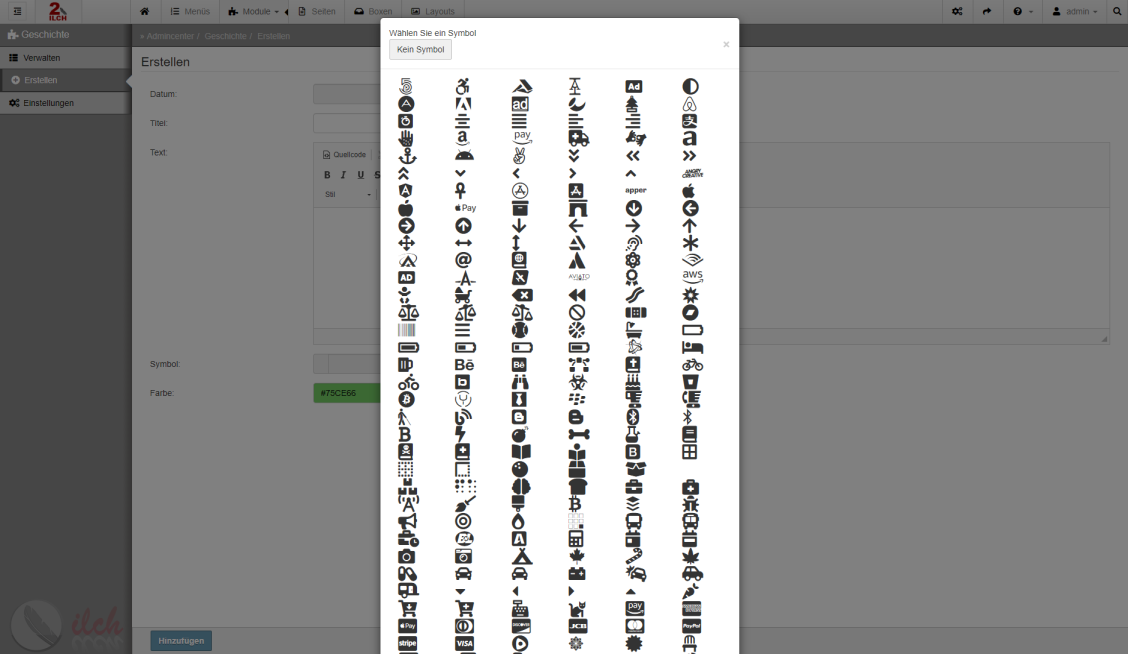Pick the candy cane icon
Viewport: 1128px width, 654px height.
pyautogui.click(x=634, y=556)
